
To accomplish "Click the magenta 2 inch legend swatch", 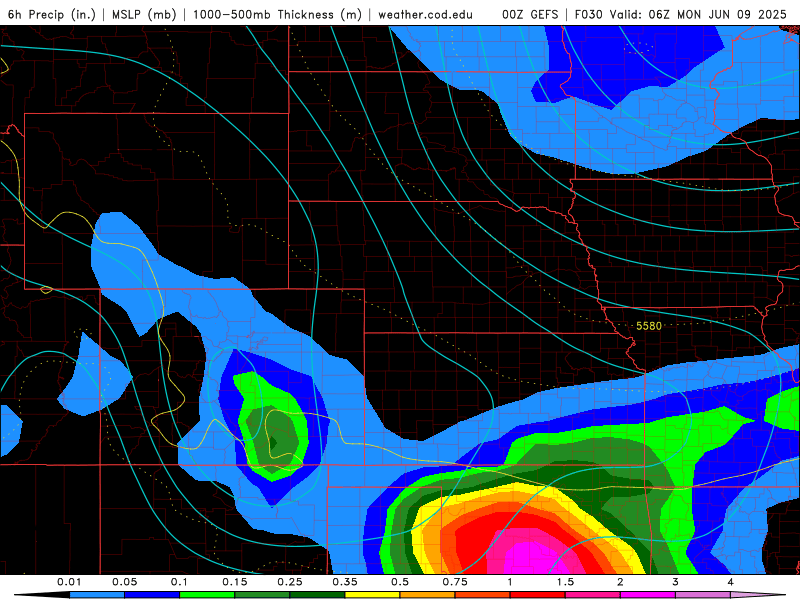I will coord(648,595).
